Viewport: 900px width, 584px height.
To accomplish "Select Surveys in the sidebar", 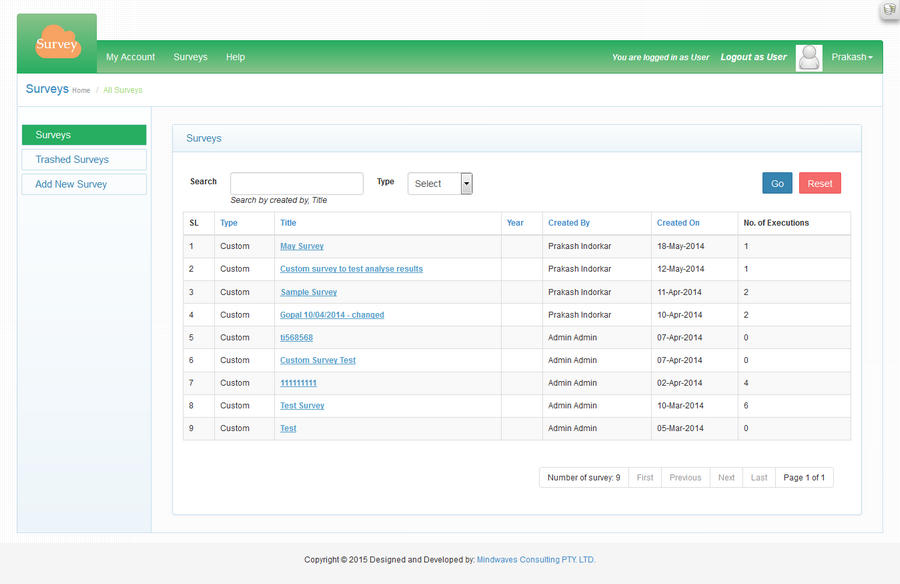I will [x=84, y=135].
